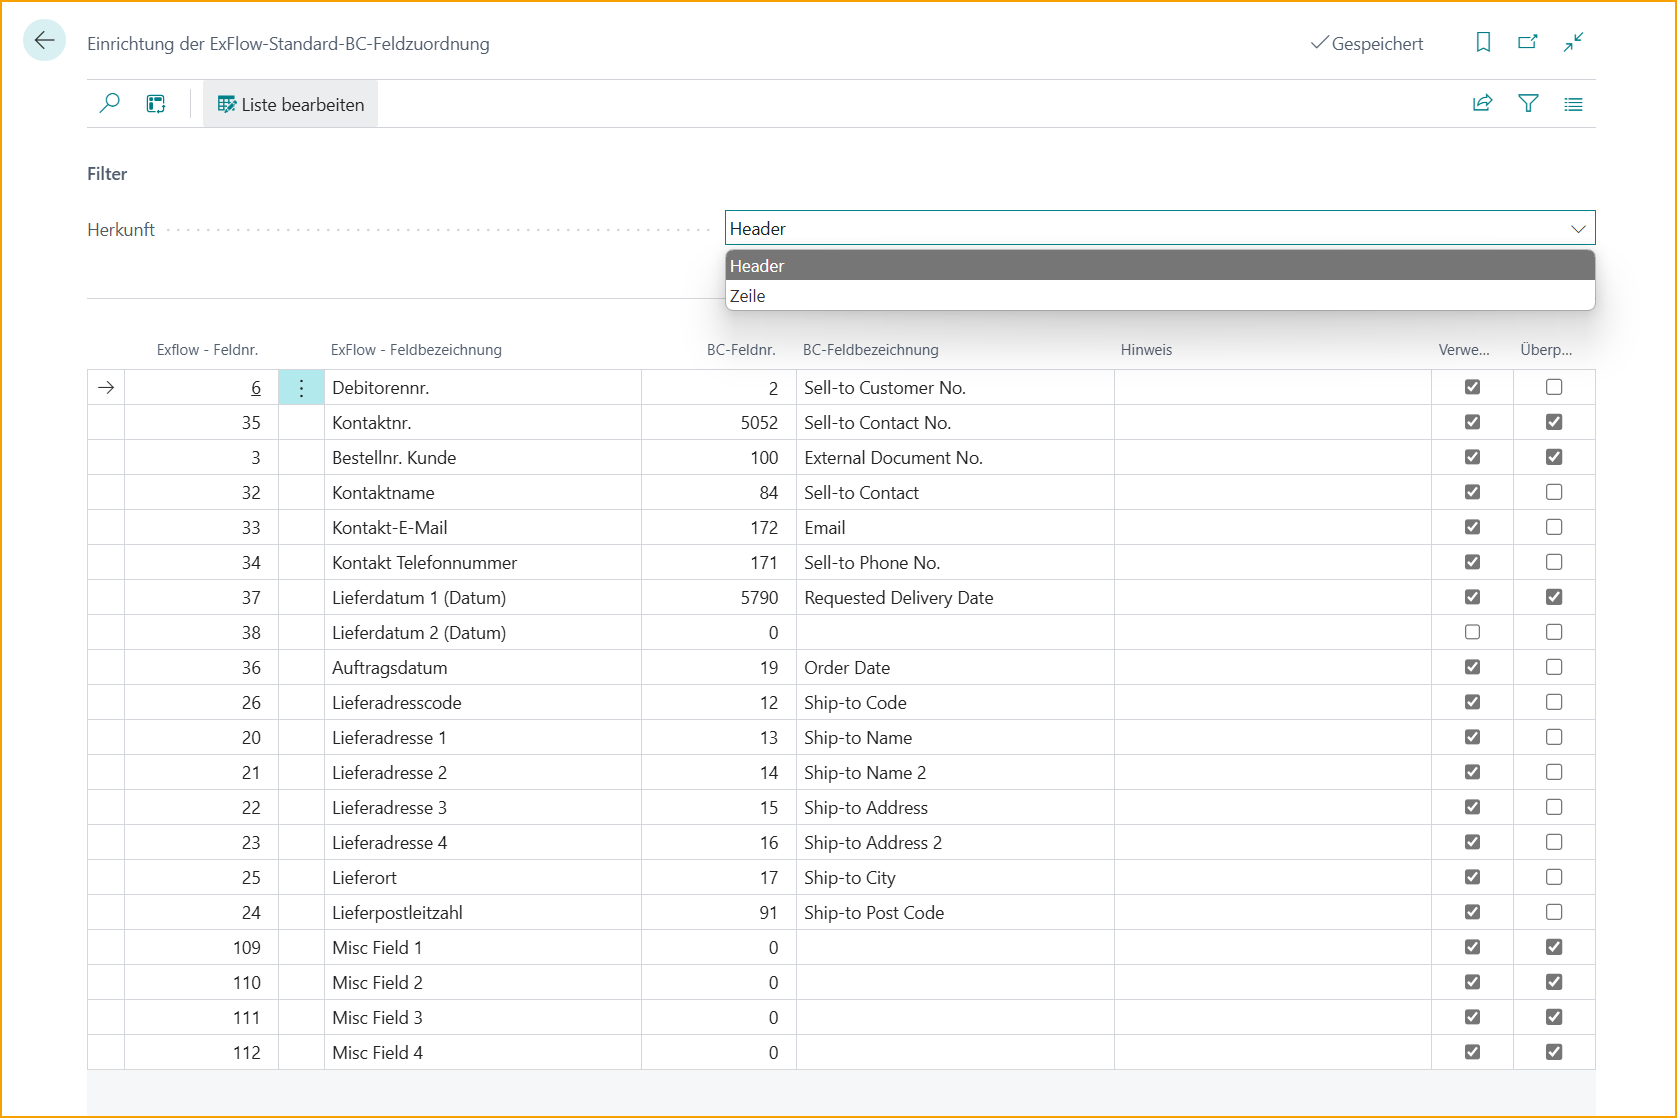Sort by BC-Feldbezeichnung column header

(870, 350)
